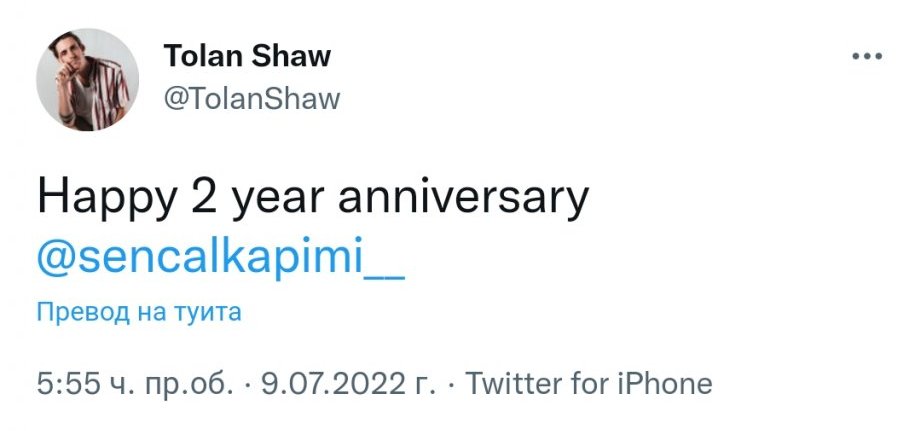921x431 pixels.
Task: Open the three-dot more options menu
Action: pyautogui.click(x=865, y=57)
